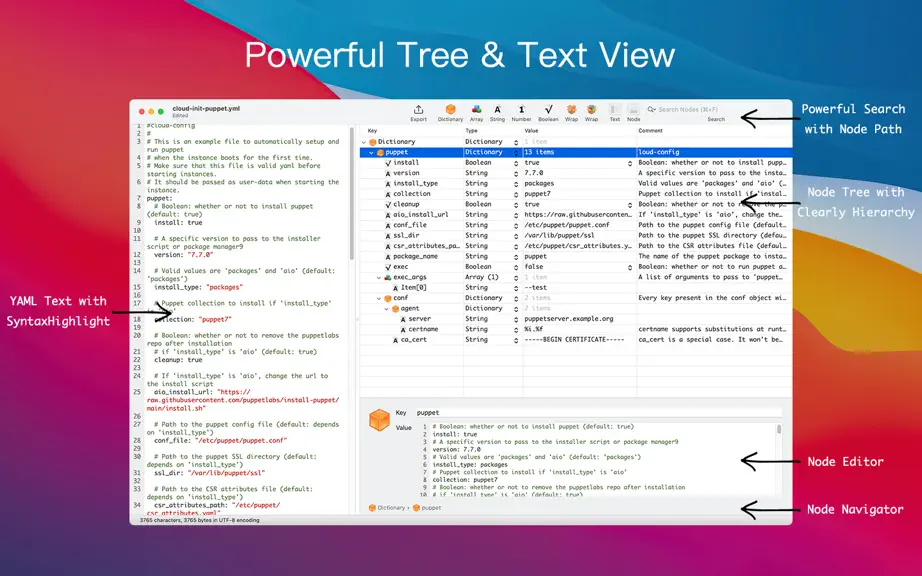Image resolution: width=922 pixels, height=576 pixels.
Task: Open true/false value popup for install
Action: [630, 163]
